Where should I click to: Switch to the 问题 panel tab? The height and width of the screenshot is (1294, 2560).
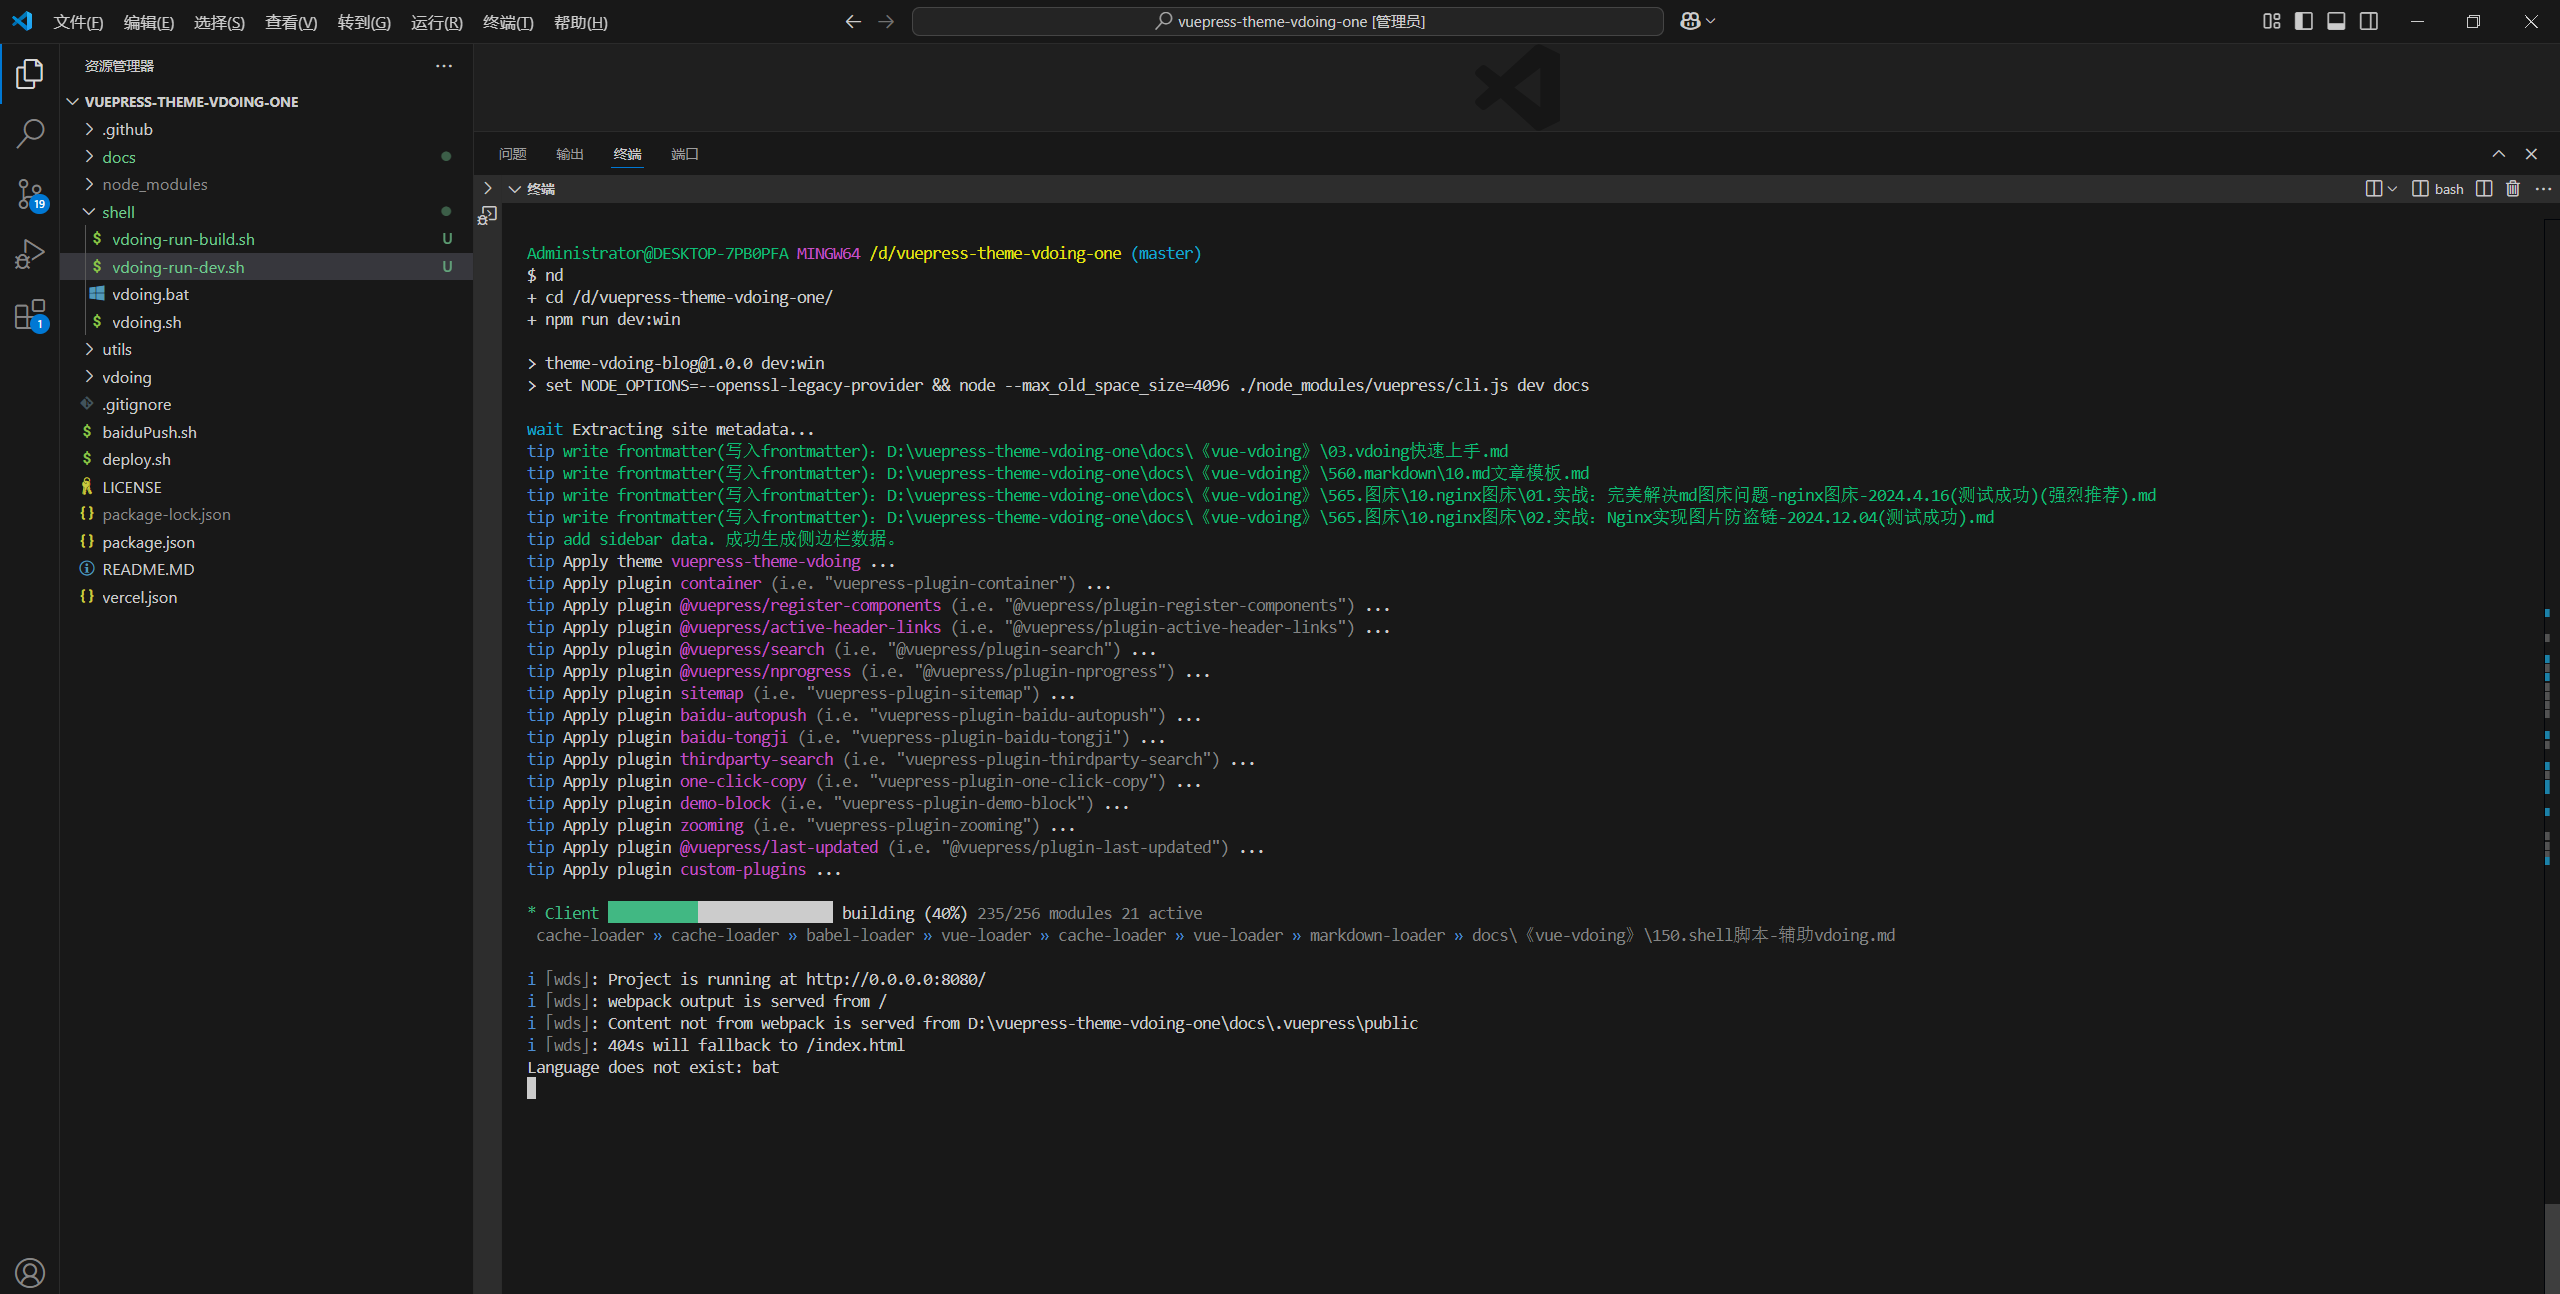(512, 154)
